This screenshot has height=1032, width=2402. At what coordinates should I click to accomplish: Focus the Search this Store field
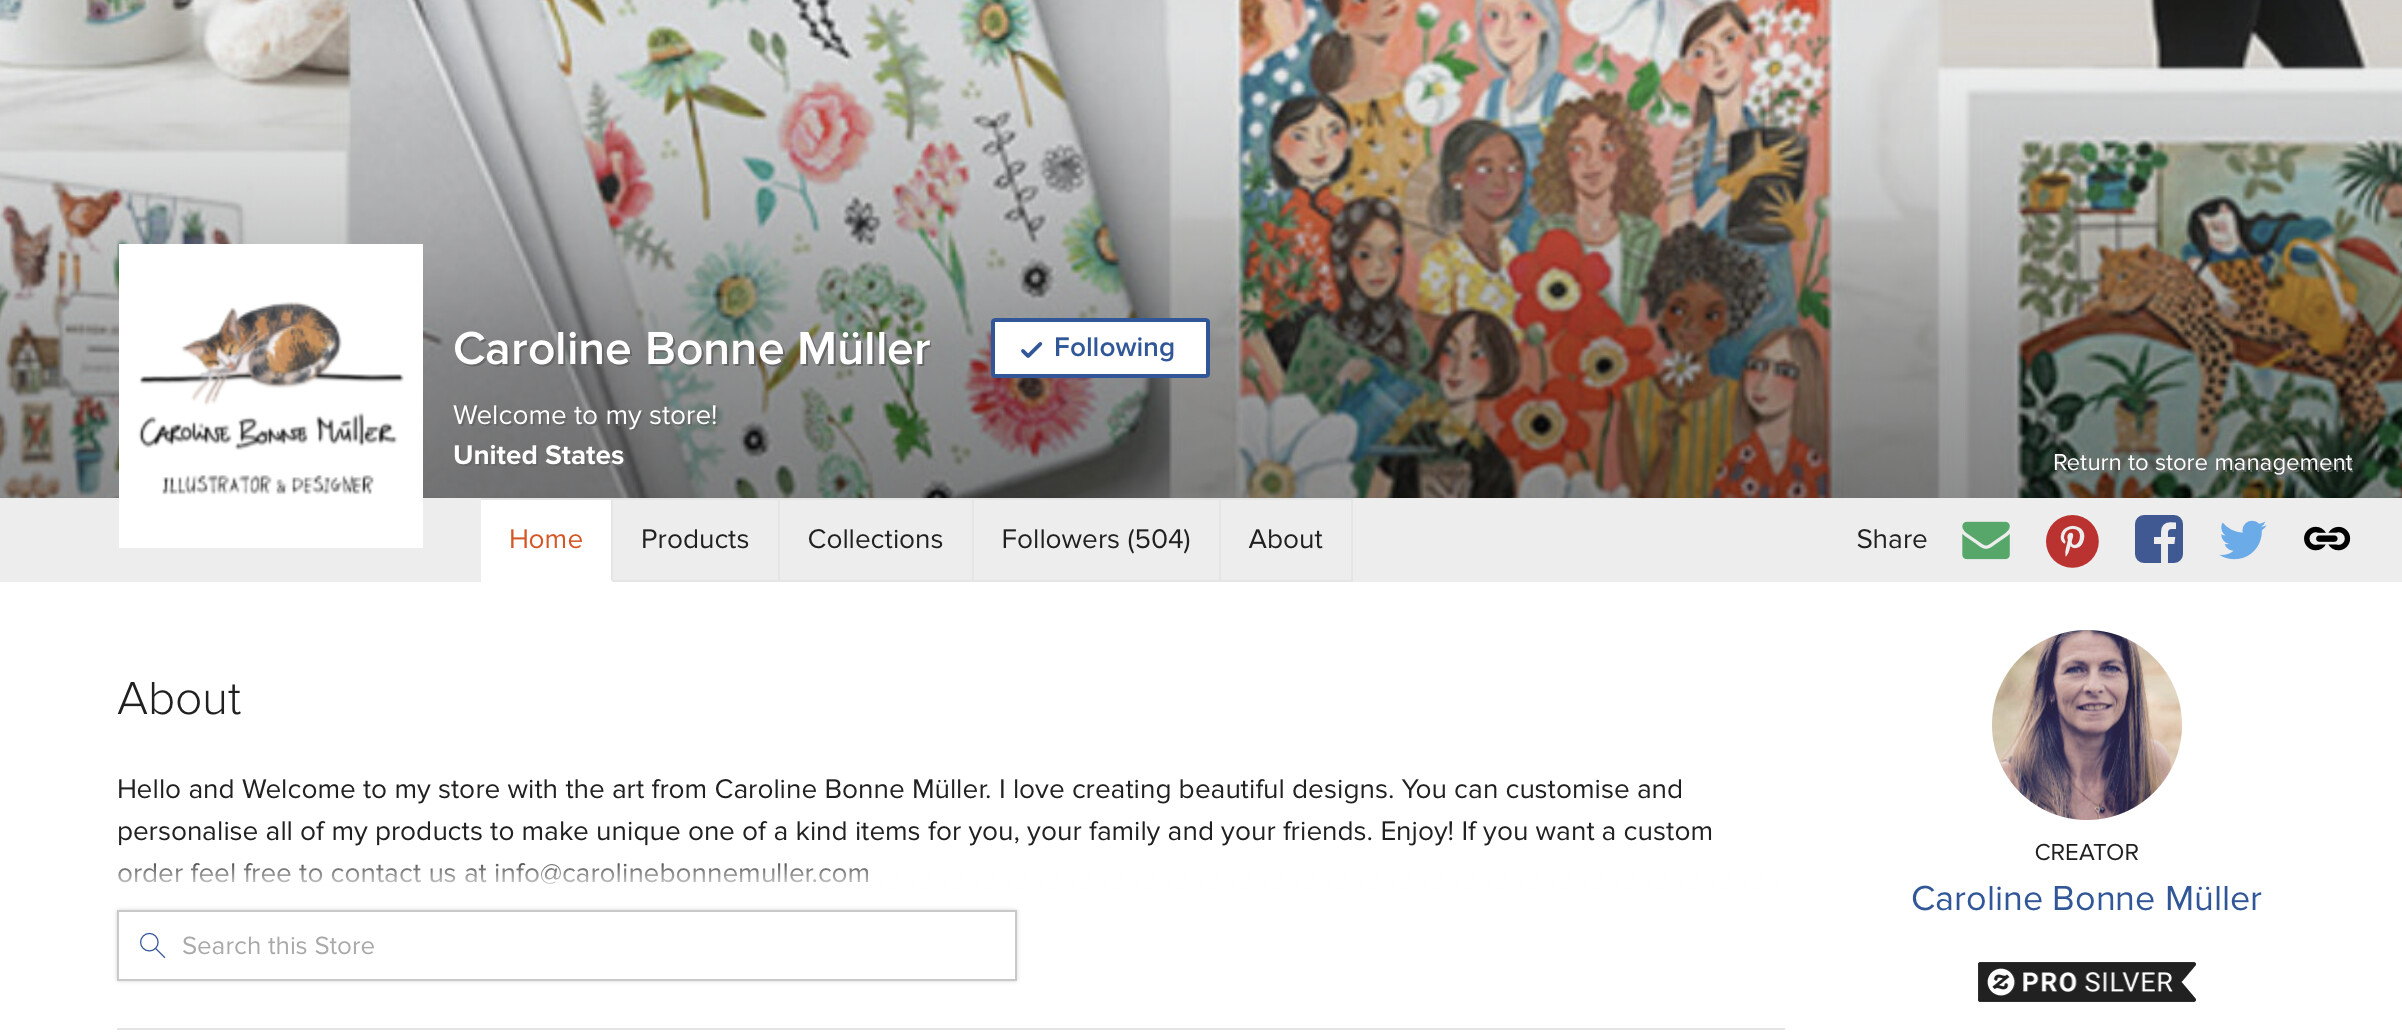pos(567,945)
